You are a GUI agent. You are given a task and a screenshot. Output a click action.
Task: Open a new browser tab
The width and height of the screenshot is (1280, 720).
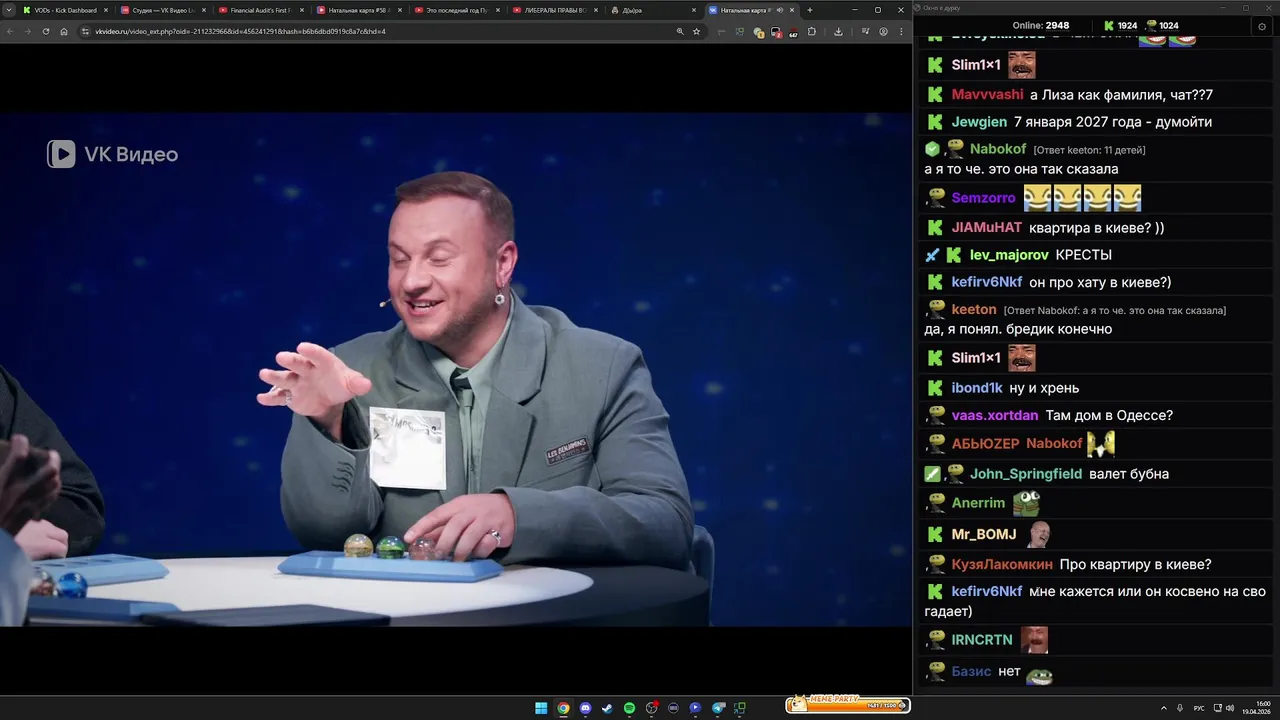point(810,10)
